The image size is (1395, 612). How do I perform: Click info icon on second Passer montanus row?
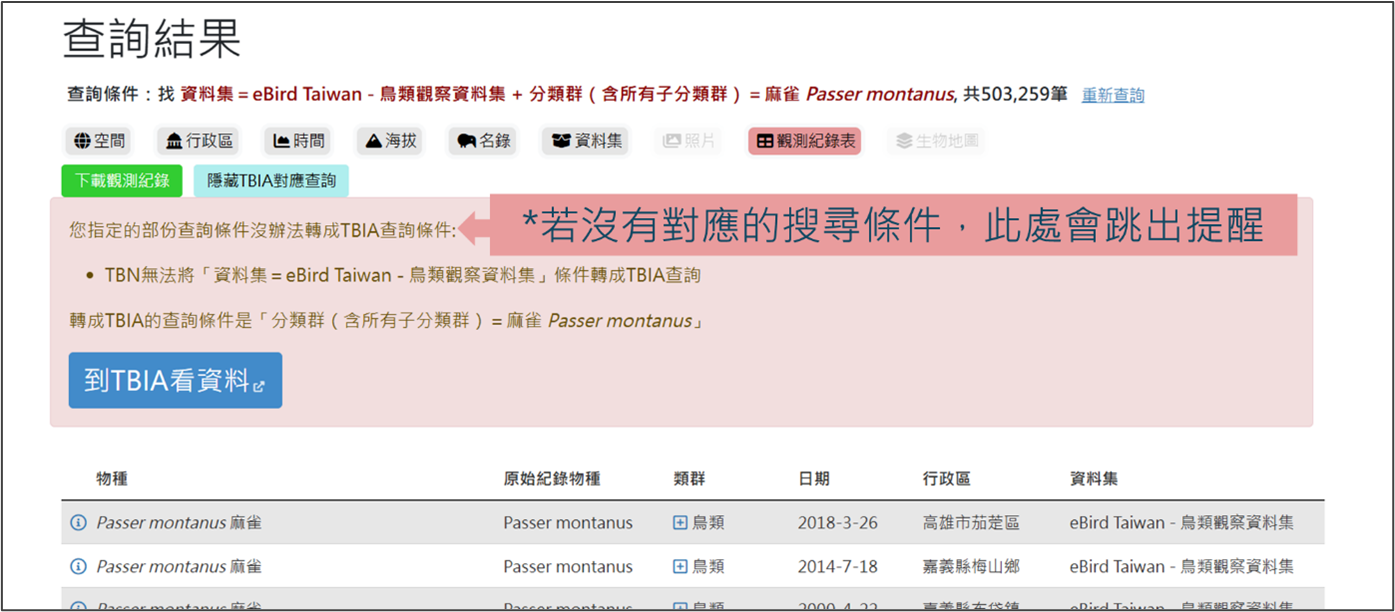pos(78,567)
